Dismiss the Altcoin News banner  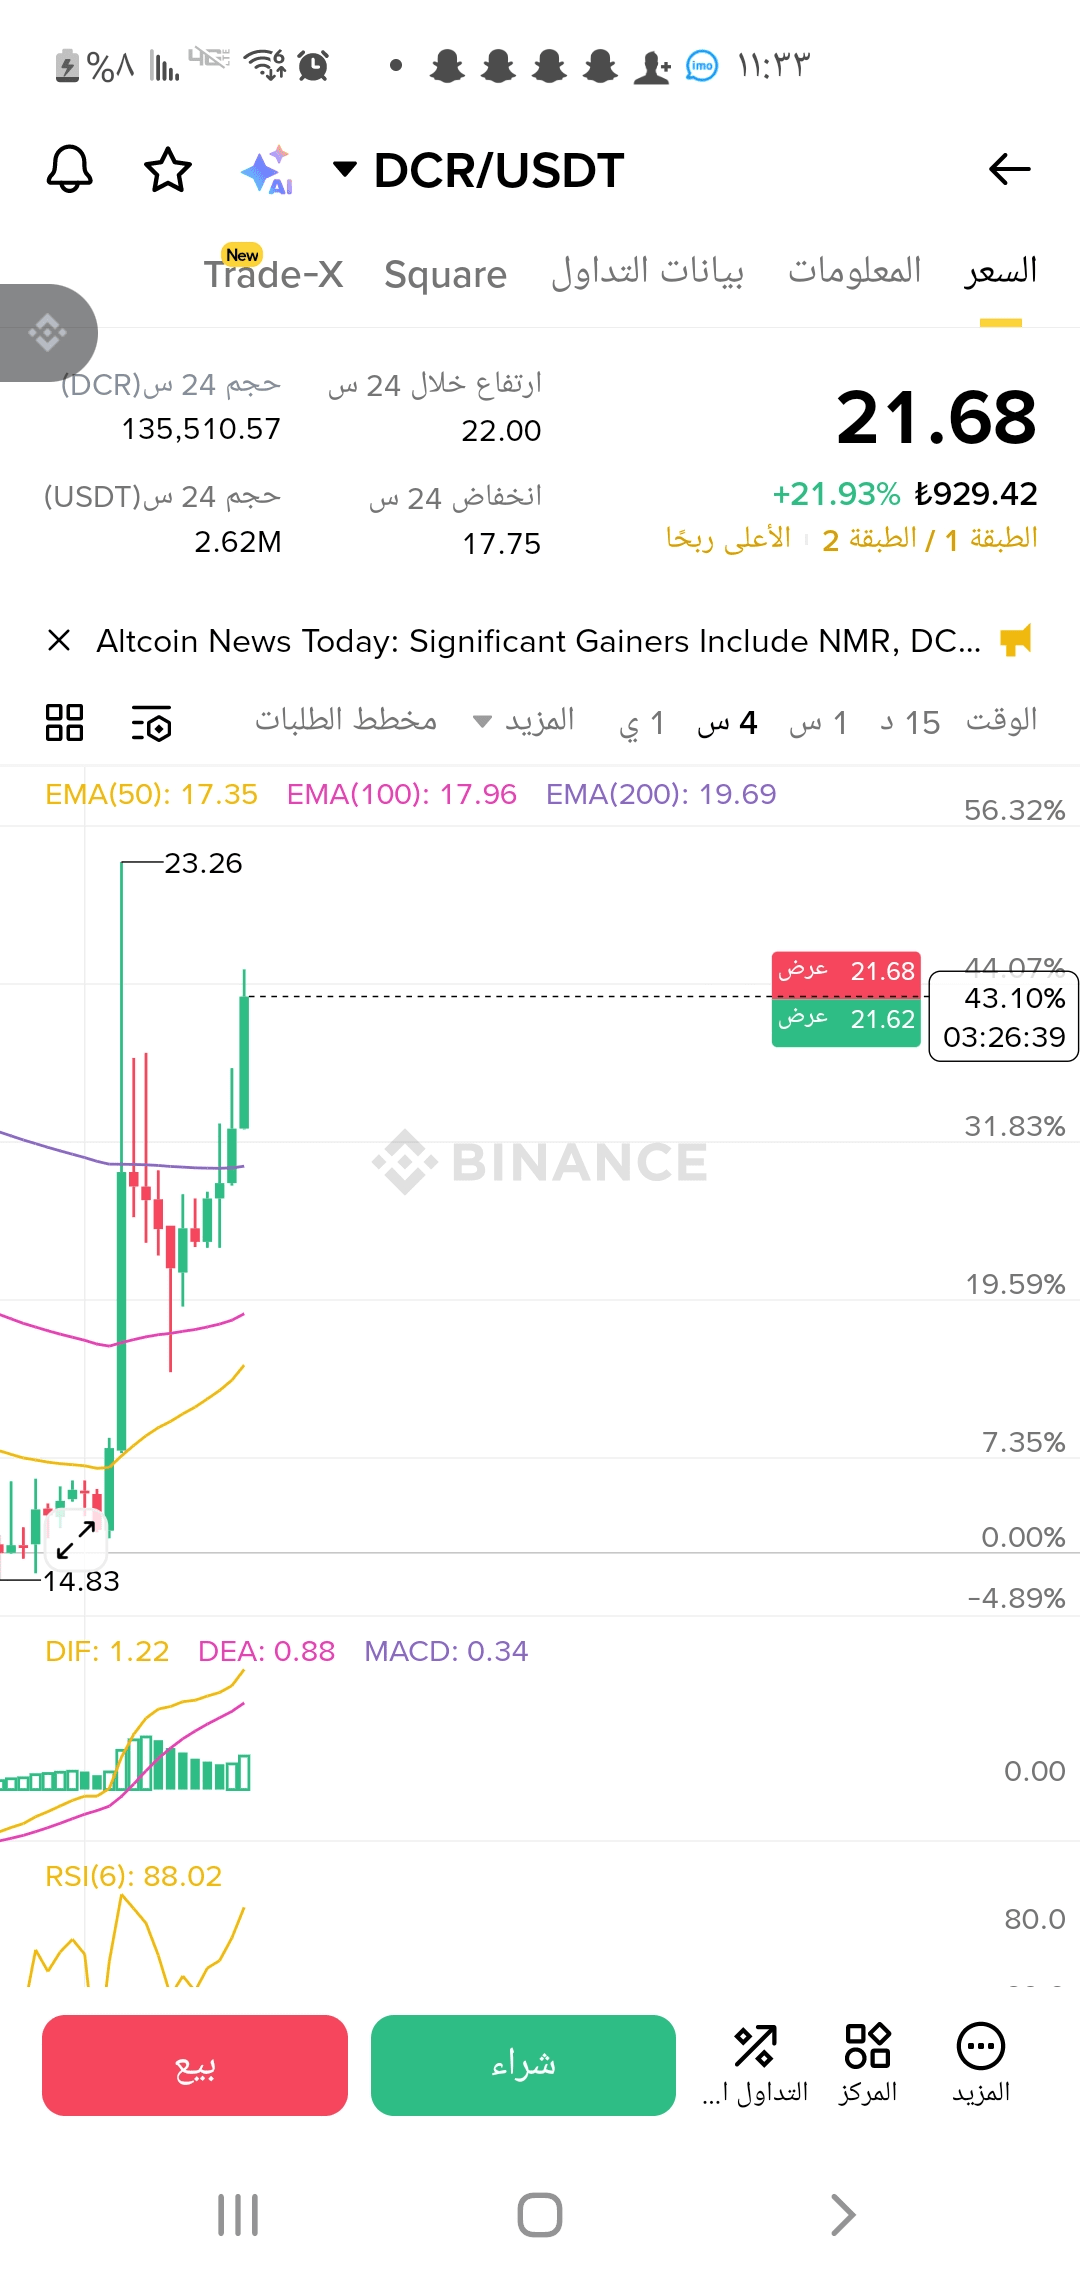pos(59,640)
